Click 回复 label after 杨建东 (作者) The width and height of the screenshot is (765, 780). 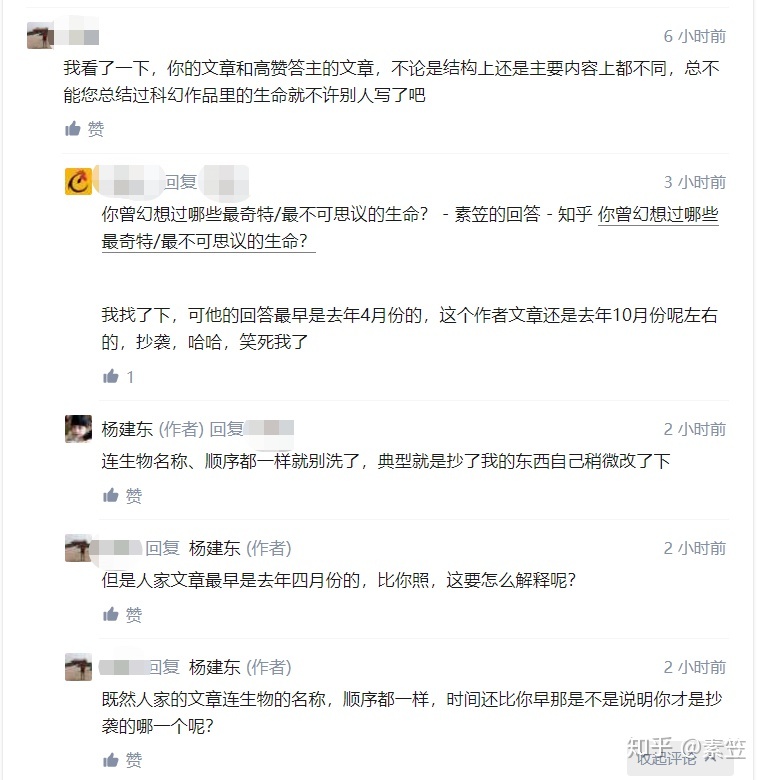coord(226,429)
